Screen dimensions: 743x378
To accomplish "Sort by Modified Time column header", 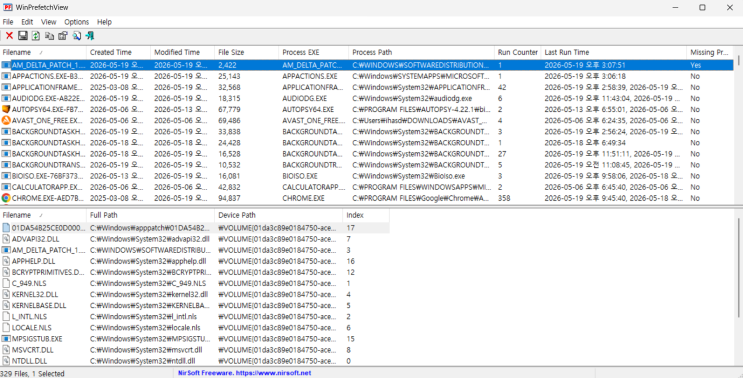I will click(x=182, y=52).
